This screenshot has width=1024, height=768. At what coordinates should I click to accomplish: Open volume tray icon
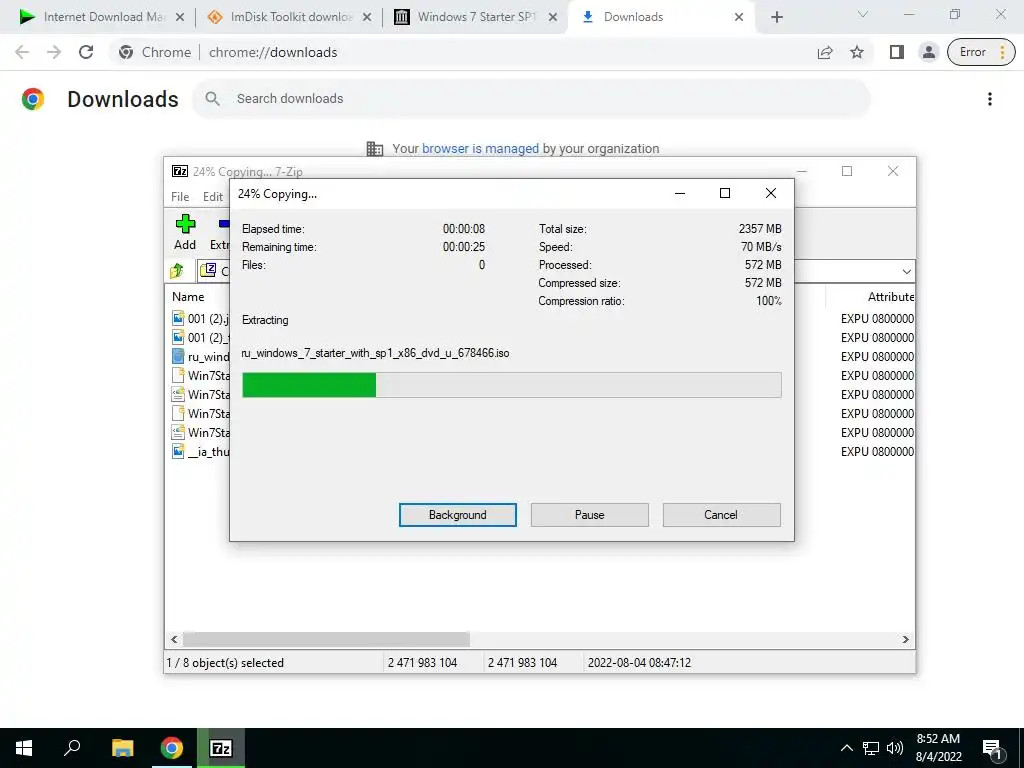pyautogui.click(x=895, y=748)
